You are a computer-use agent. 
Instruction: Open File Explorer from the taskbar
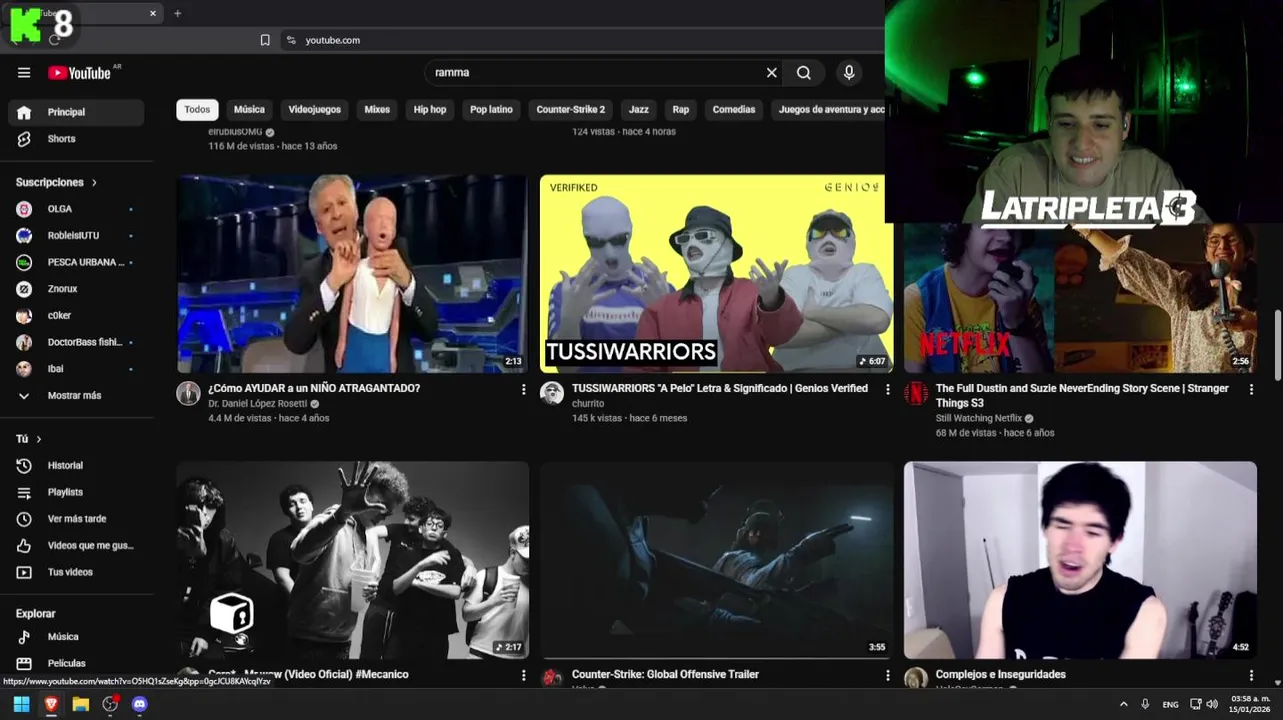81,704
